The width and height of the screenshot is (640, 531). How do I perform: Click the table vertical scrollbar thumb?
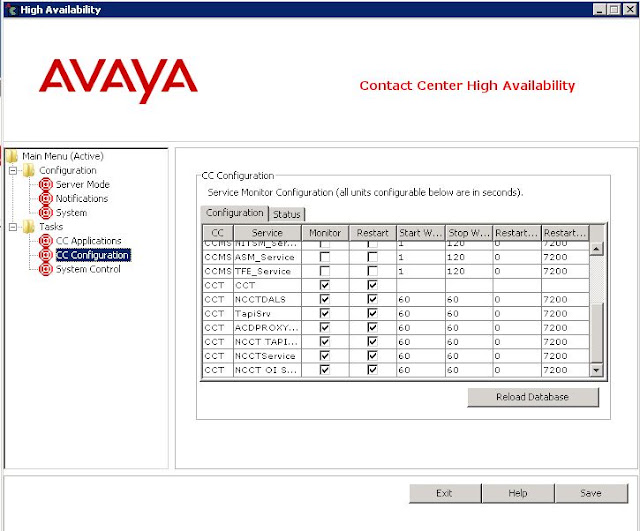tap(597, 333)
